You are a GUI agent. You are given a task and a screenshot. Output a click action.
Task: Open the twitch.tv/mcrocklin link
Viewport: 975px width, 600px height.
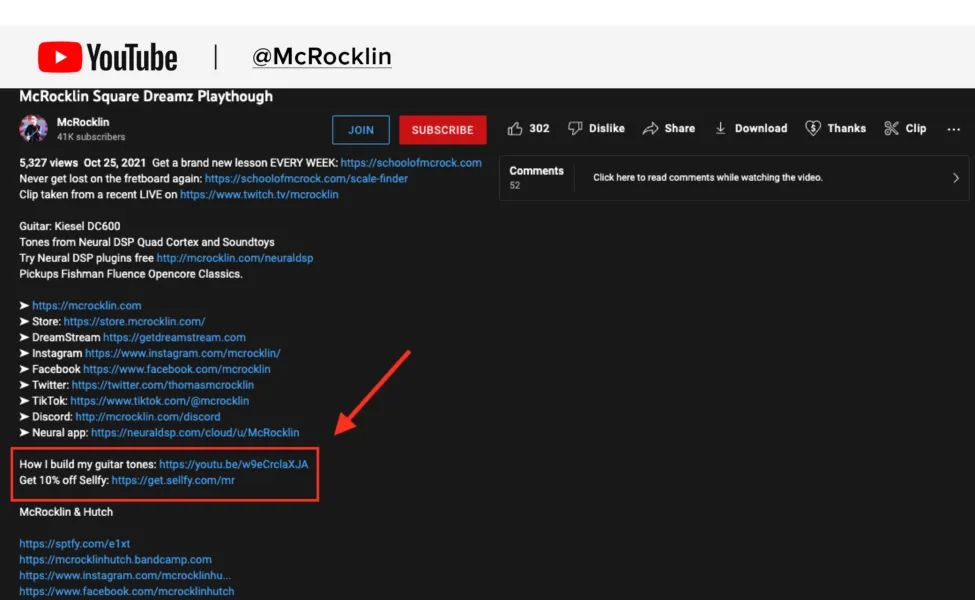pos(259,195)
